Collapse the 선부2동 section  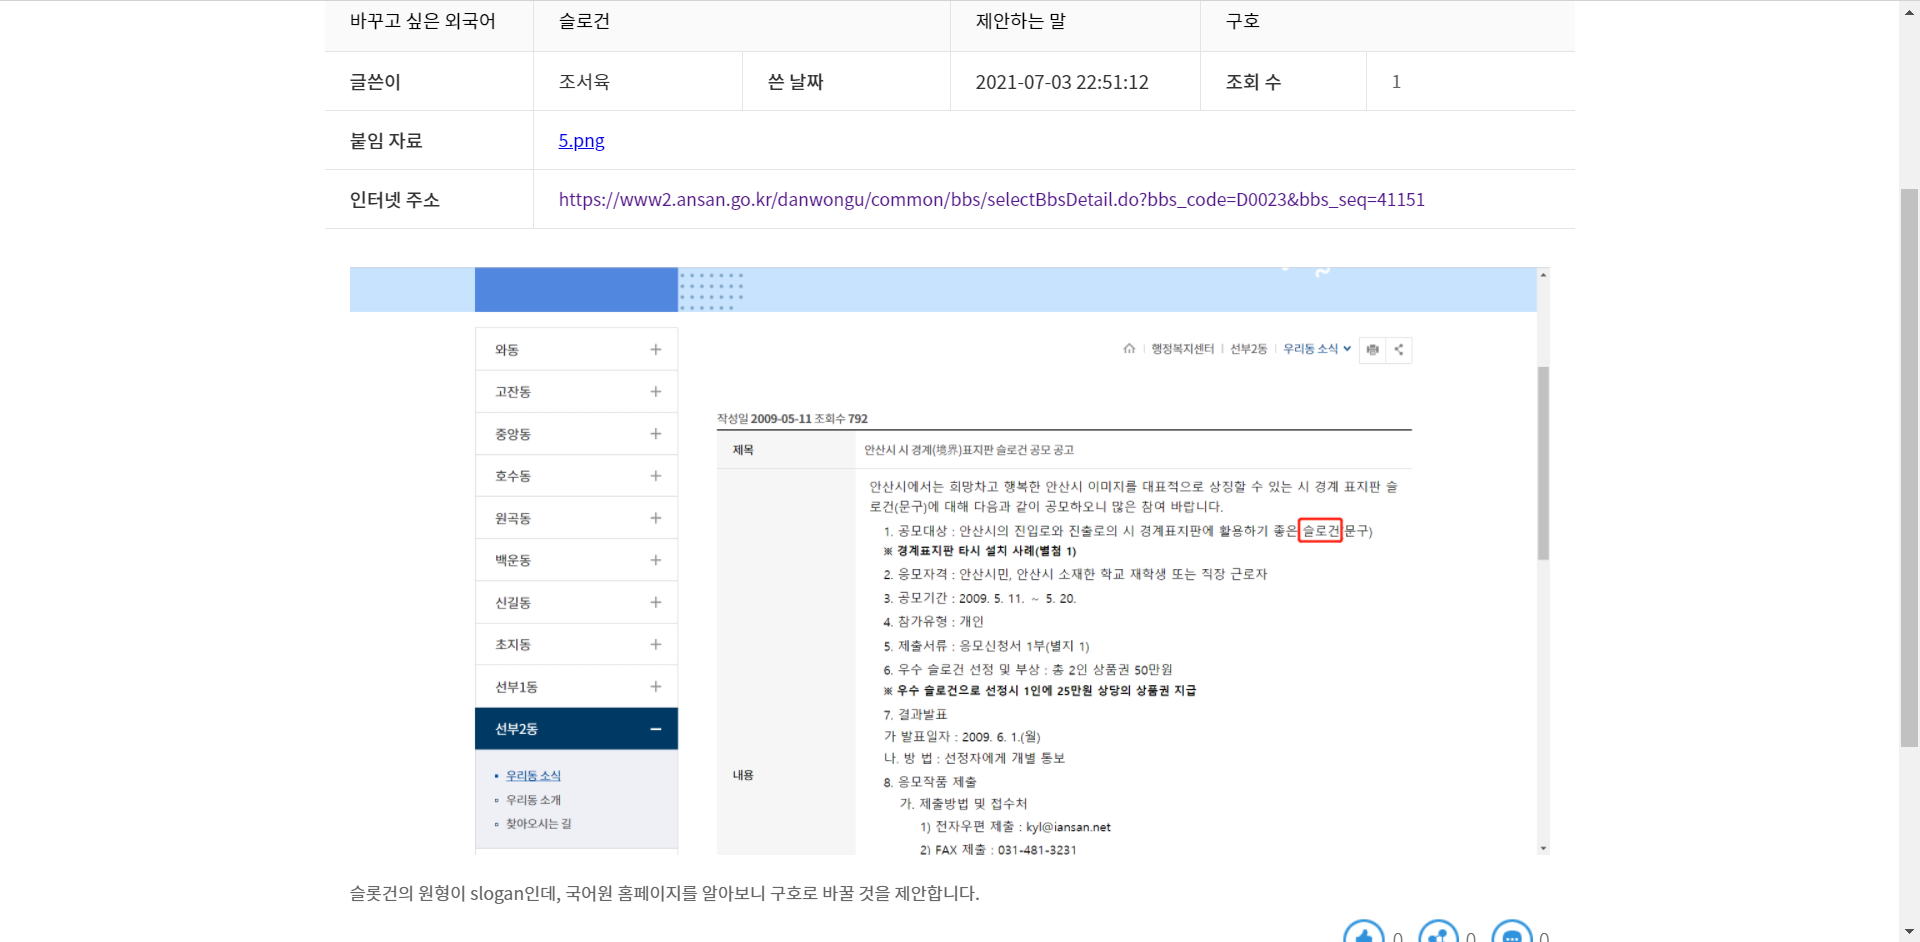tap(655, 729)
